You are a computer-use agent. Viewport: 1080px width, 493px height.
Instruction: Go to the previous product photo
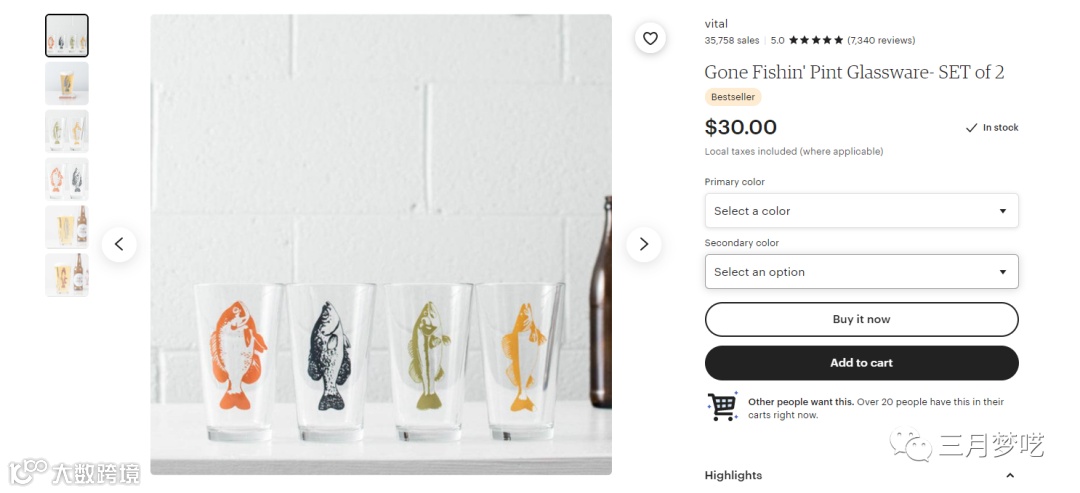(119, 244)
